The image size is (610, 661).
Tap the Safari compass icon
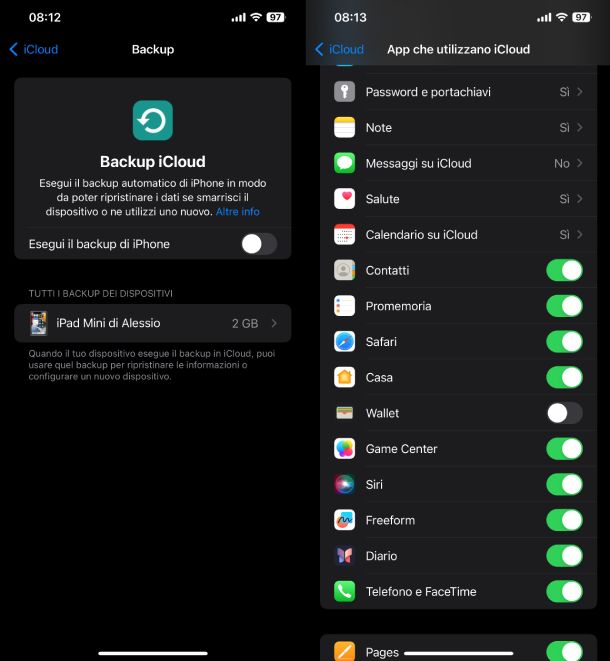[x=344, y=341]
